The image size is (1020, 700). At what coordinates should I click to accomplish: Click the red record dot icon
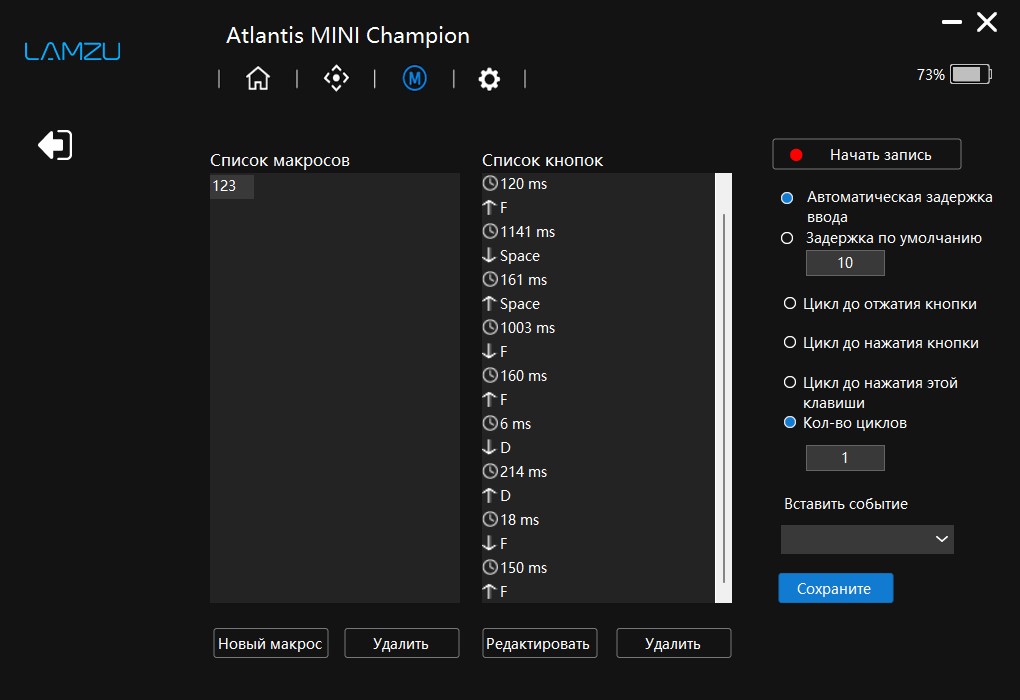point(796,155)
